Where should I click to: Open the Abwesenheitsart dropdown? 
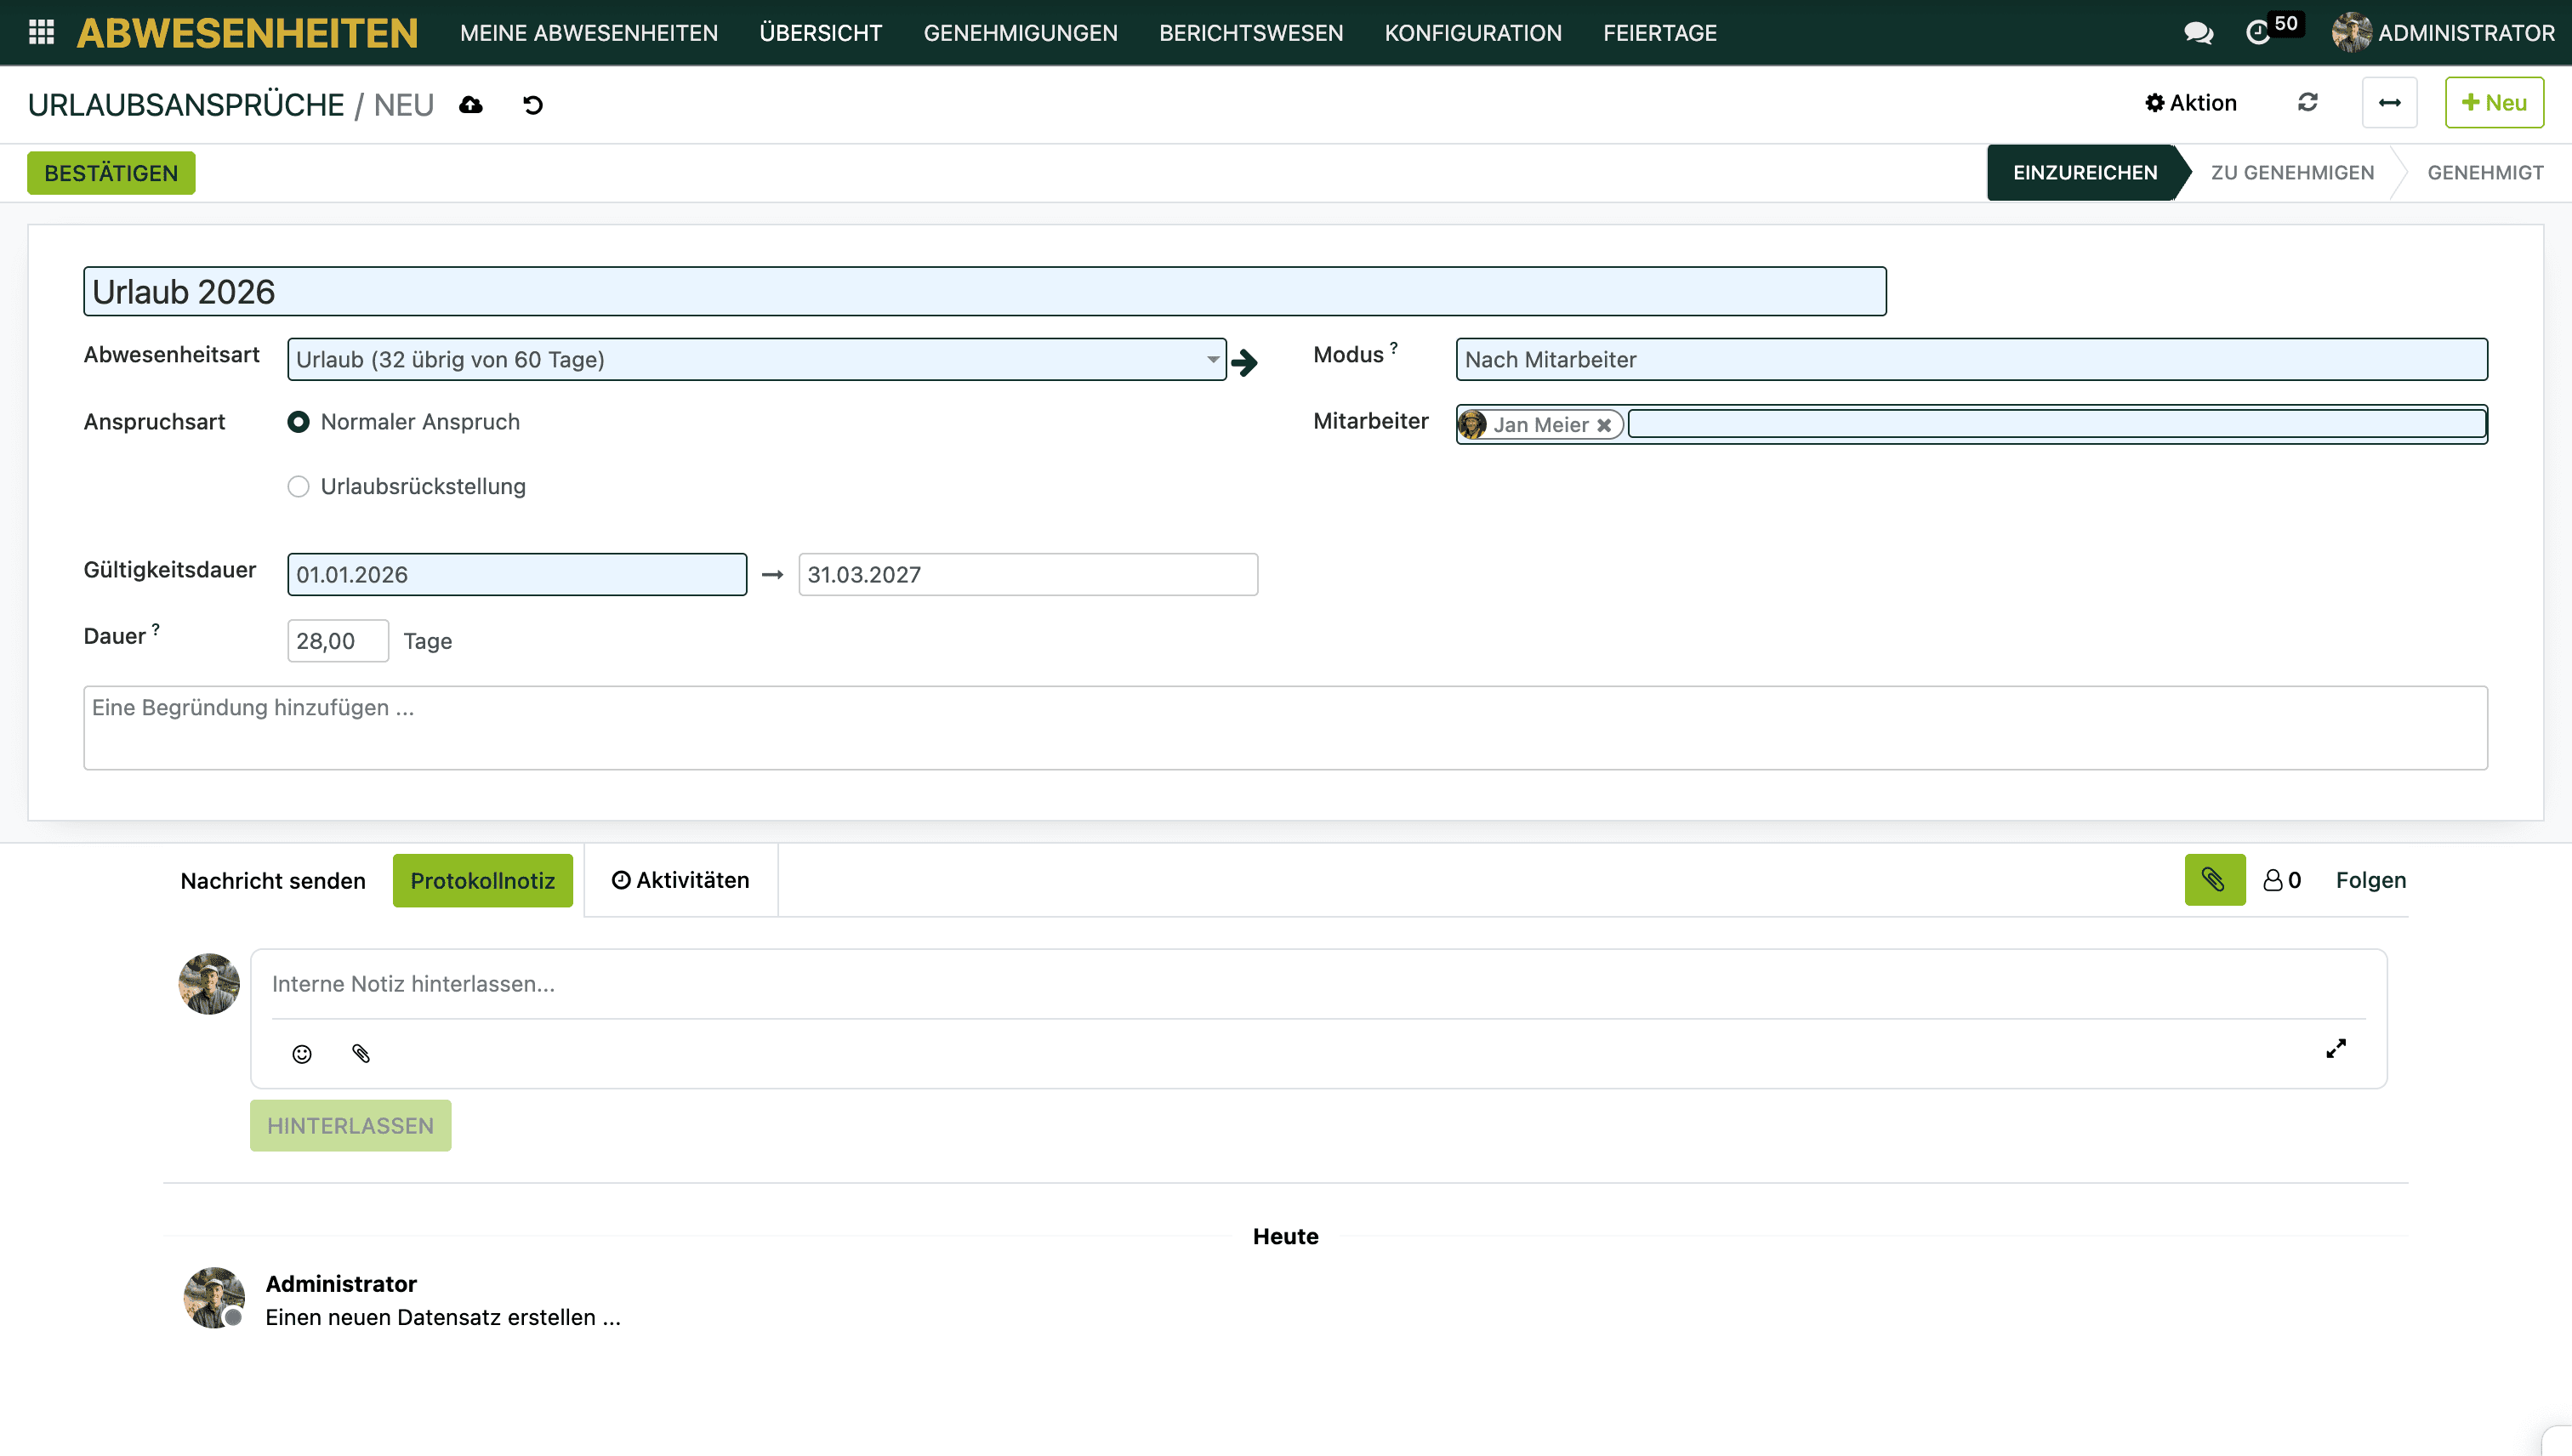coord(756,359)
